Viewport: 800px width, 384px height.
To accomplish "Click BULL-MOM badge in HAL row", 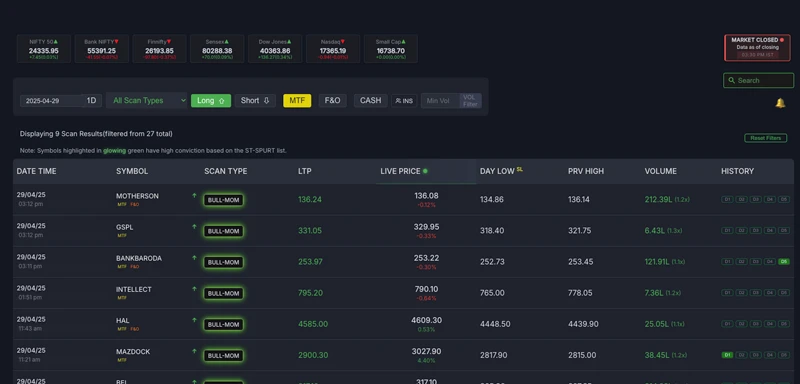I will tap(223, 324).
